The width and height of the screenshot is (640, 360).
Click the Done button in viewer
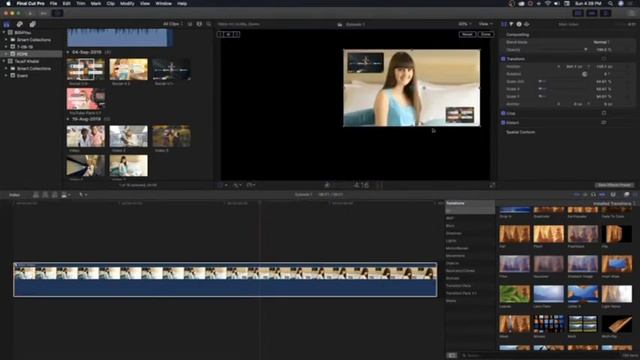point(486,34)
